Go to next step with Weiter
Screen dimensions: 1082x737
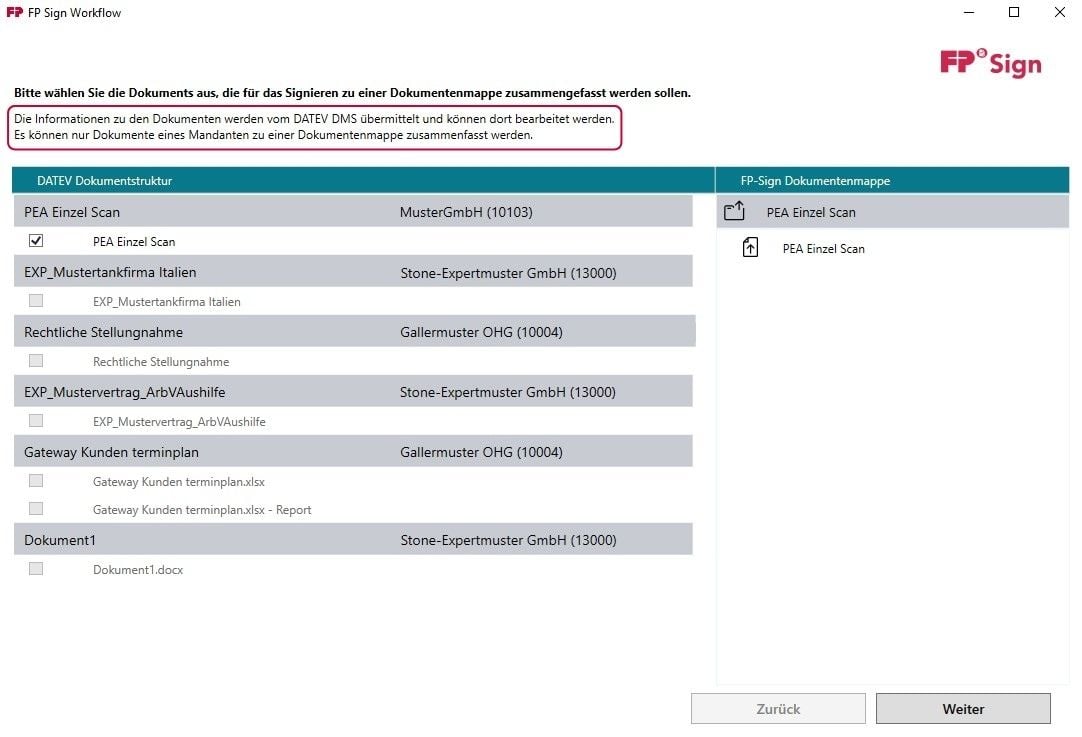pyautogui.click(x=963, y=709)
